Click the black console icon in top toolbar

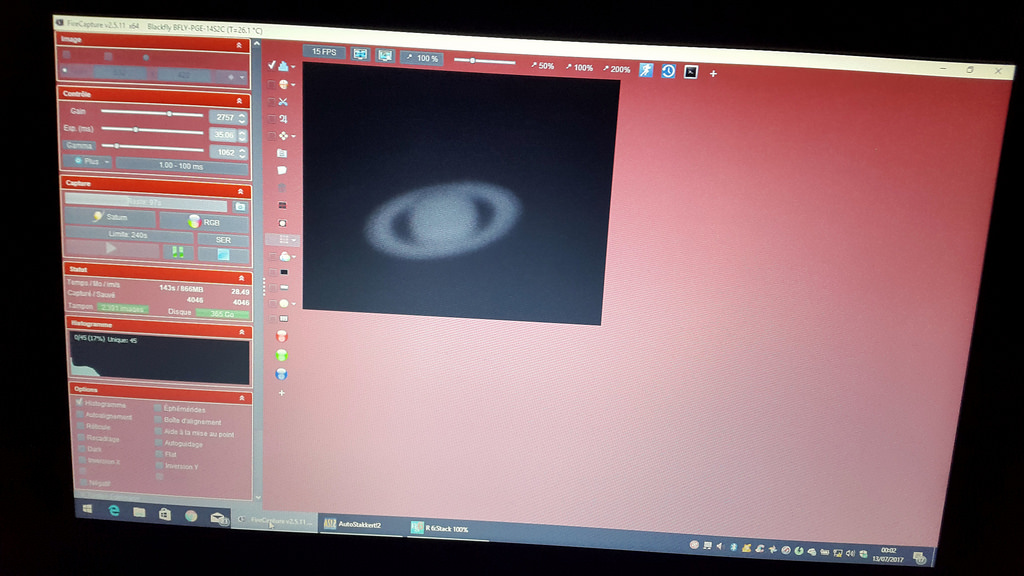pos(691,72)
